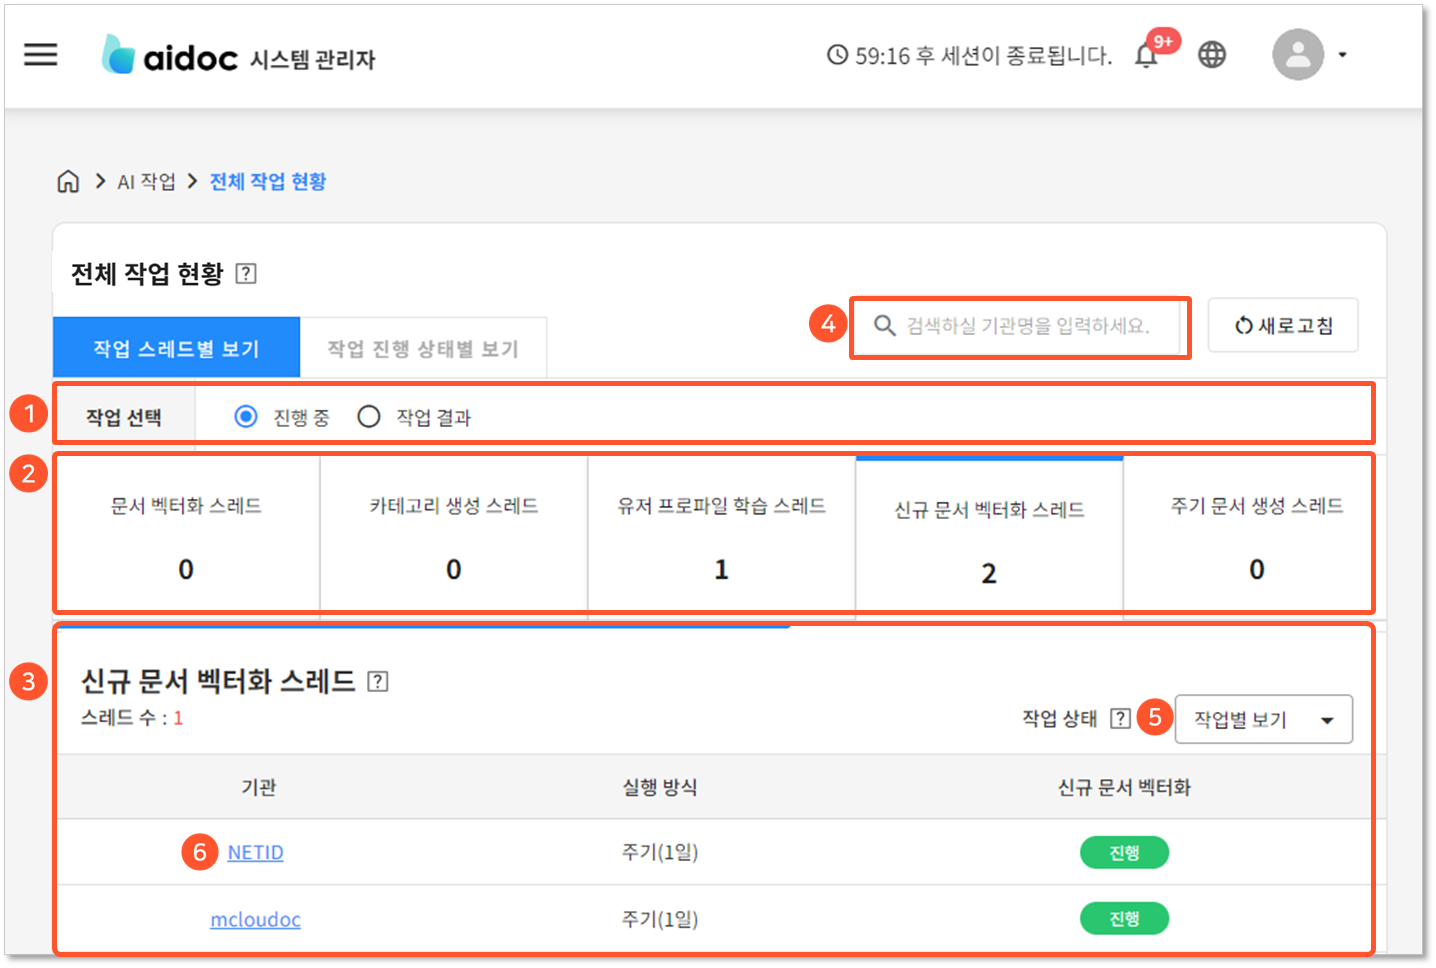Open the hamburger navigation menu
1436x968 pixels.
pyautogui.click(x=41, y=54)
